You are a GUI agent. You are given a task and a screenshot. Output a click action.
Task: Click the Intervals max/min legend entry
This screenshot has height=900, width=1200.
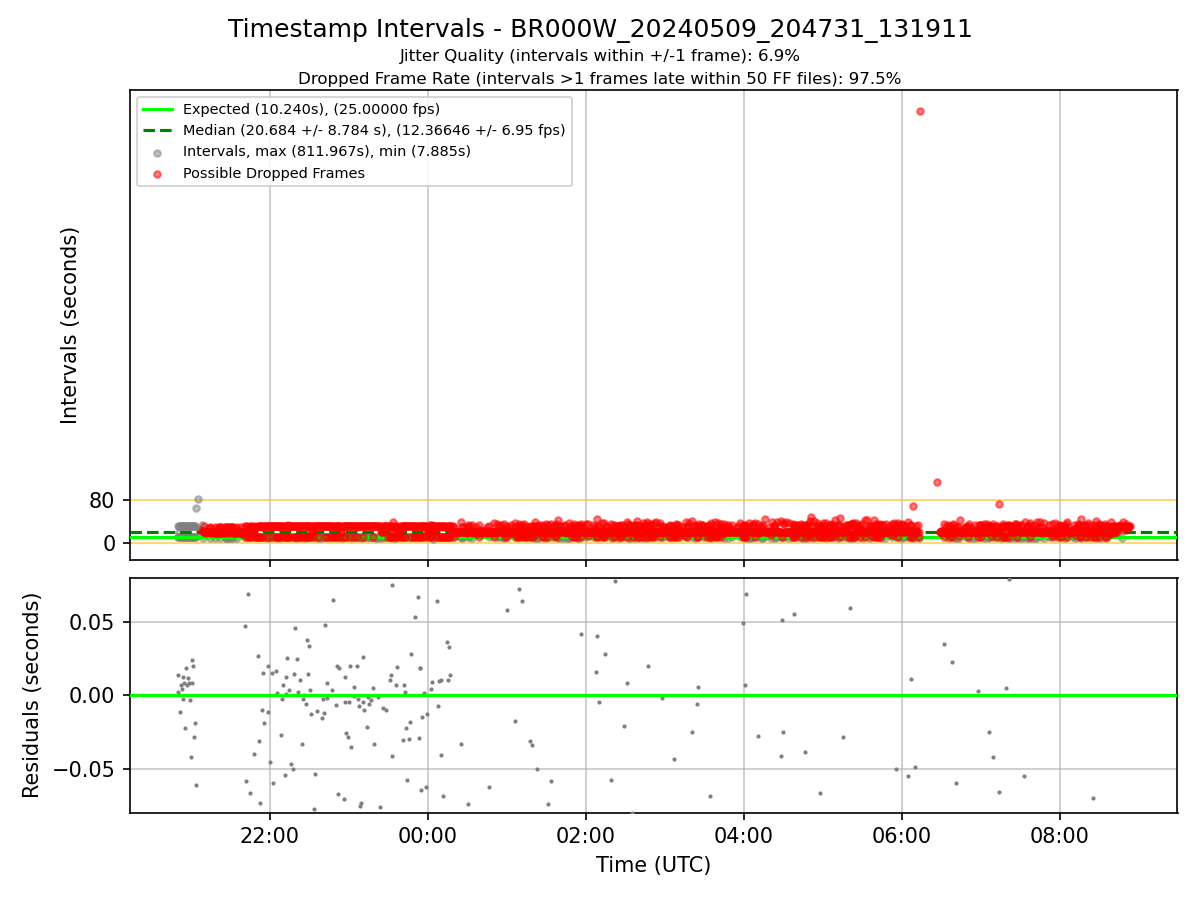tap(327, 151)
